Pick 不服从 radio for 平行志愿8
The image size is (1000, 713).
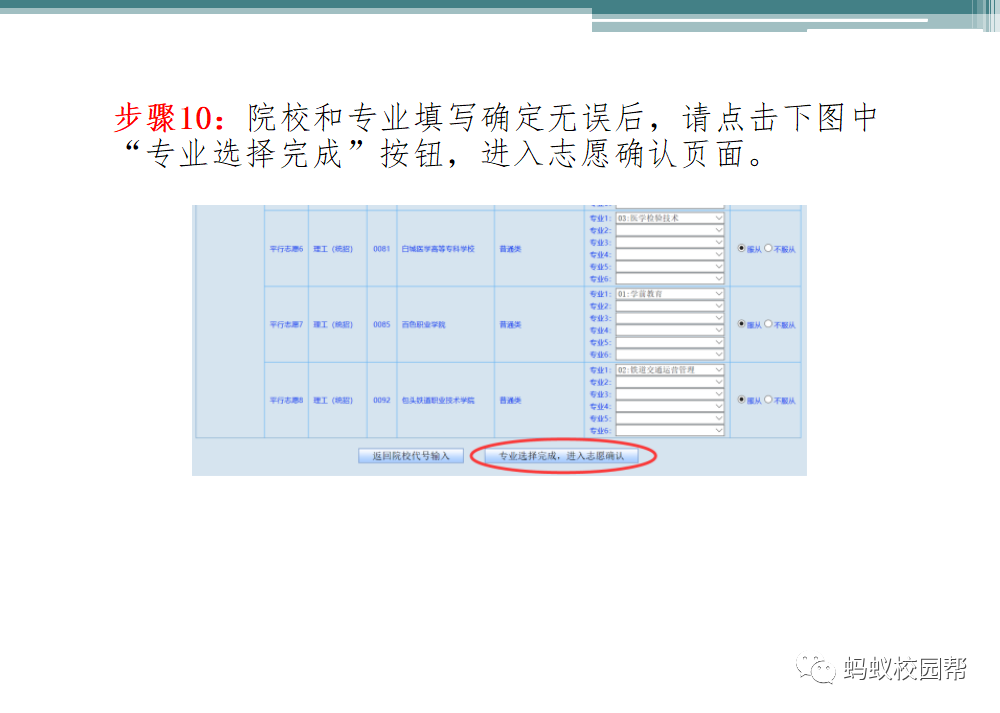[x=768, y=400]
